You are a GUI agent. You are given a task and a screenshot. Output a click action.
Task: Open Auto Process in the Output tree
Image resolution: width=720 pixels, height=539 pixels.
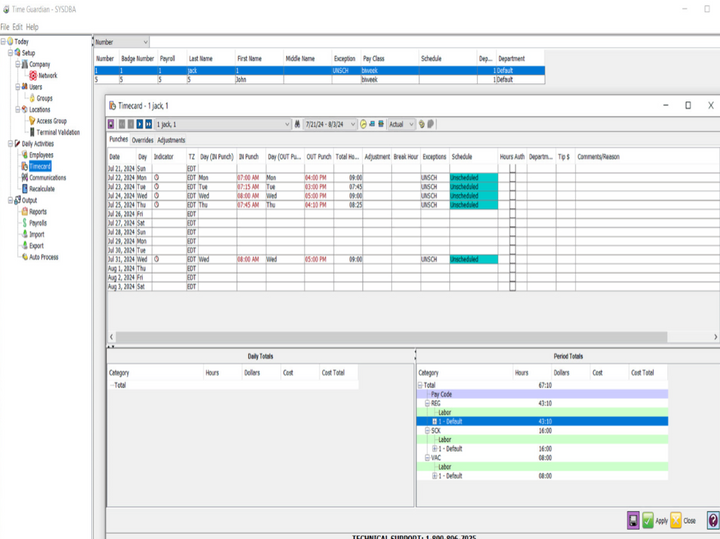[x=43, y=257]
